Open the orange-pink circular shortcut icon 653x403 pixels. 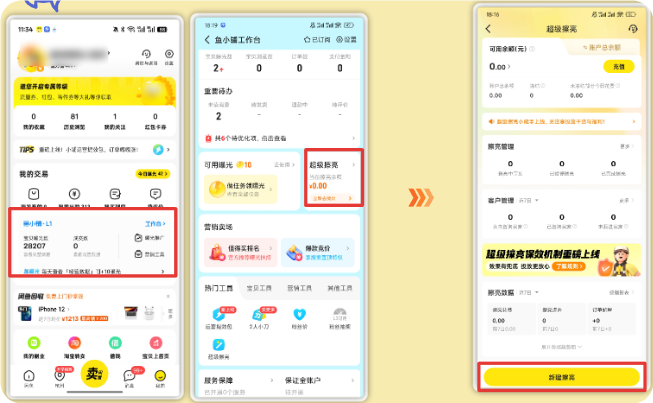[x=74, y=343]
